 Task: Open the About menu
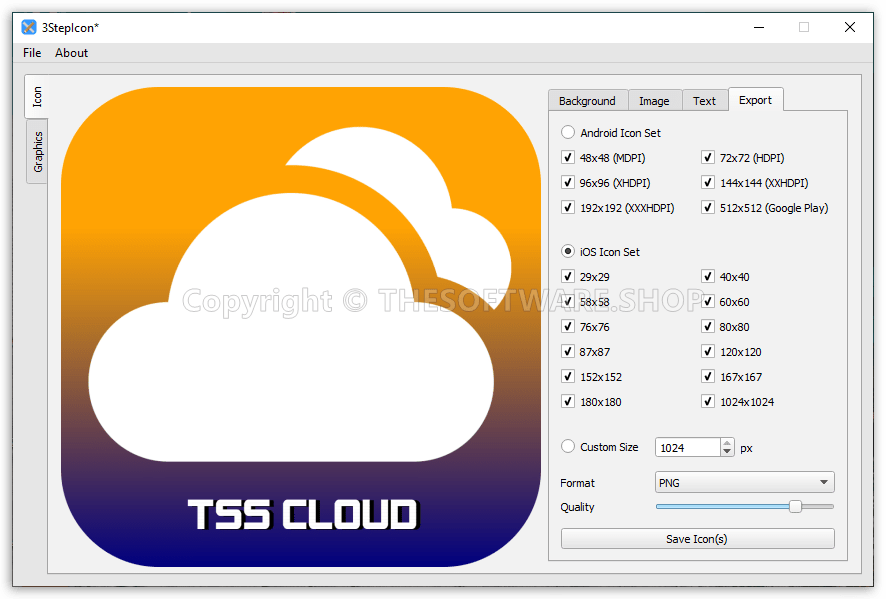(x=72, y=53)
